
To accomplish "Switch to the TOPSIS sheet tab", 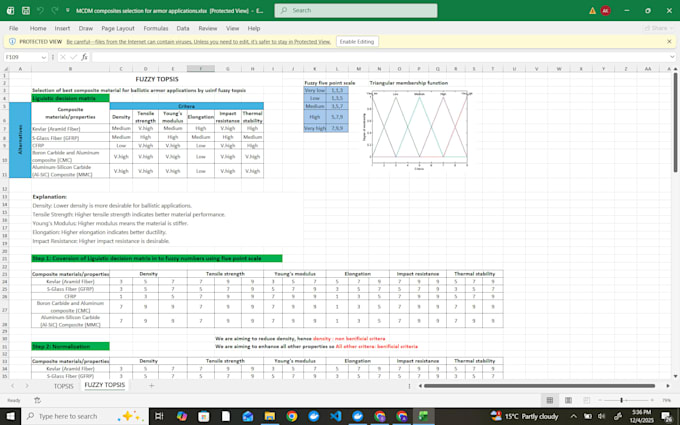I will tap(63, 386).
